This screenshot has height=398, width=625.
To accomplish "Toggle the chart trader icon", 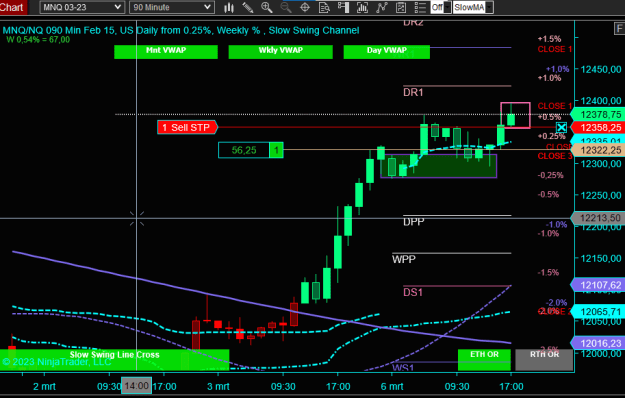I will pyautogui.click(x=343, y=7).
